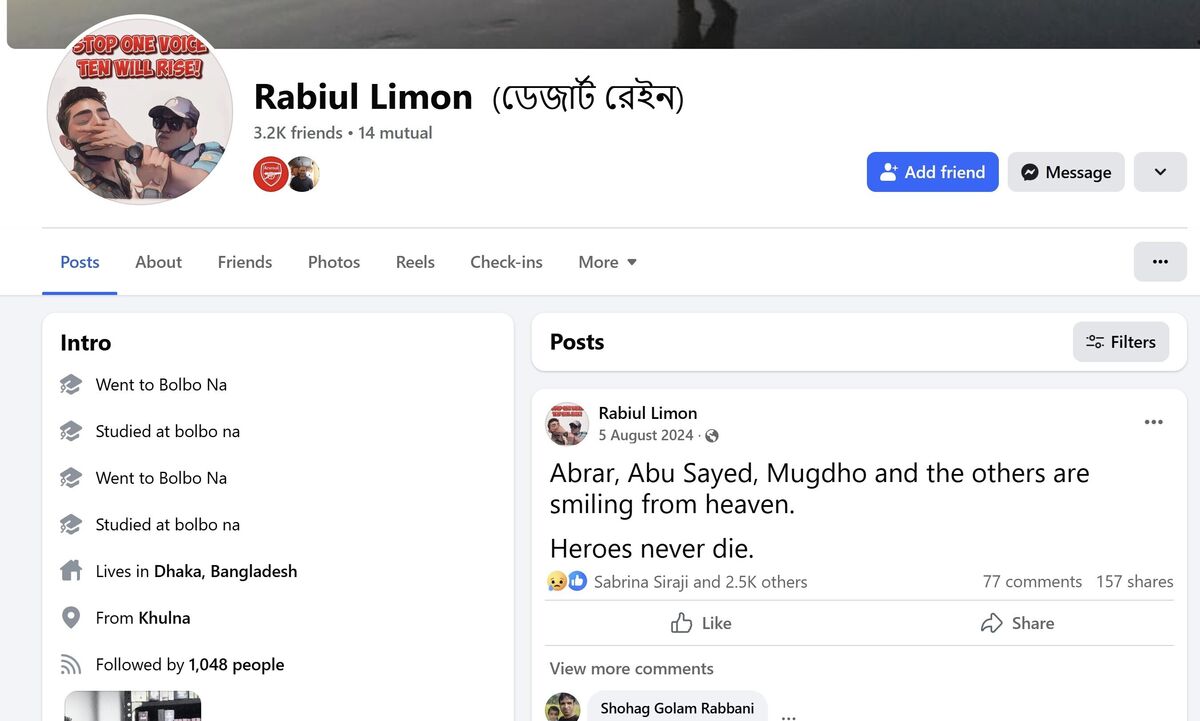Click the reaction emoji icons on the post
Screen dimensions: 1200x721
pyautogui.click(x=566, y=581)
